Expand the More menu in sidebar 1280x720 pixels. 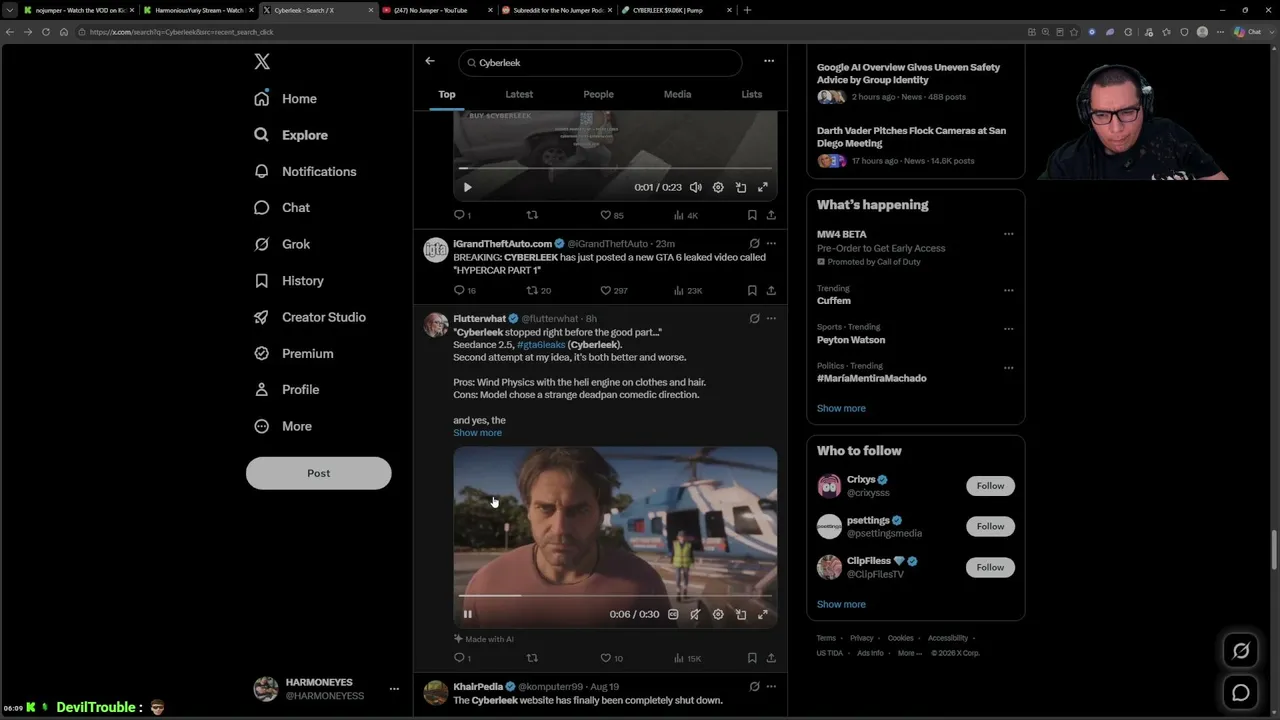(284, 426)
